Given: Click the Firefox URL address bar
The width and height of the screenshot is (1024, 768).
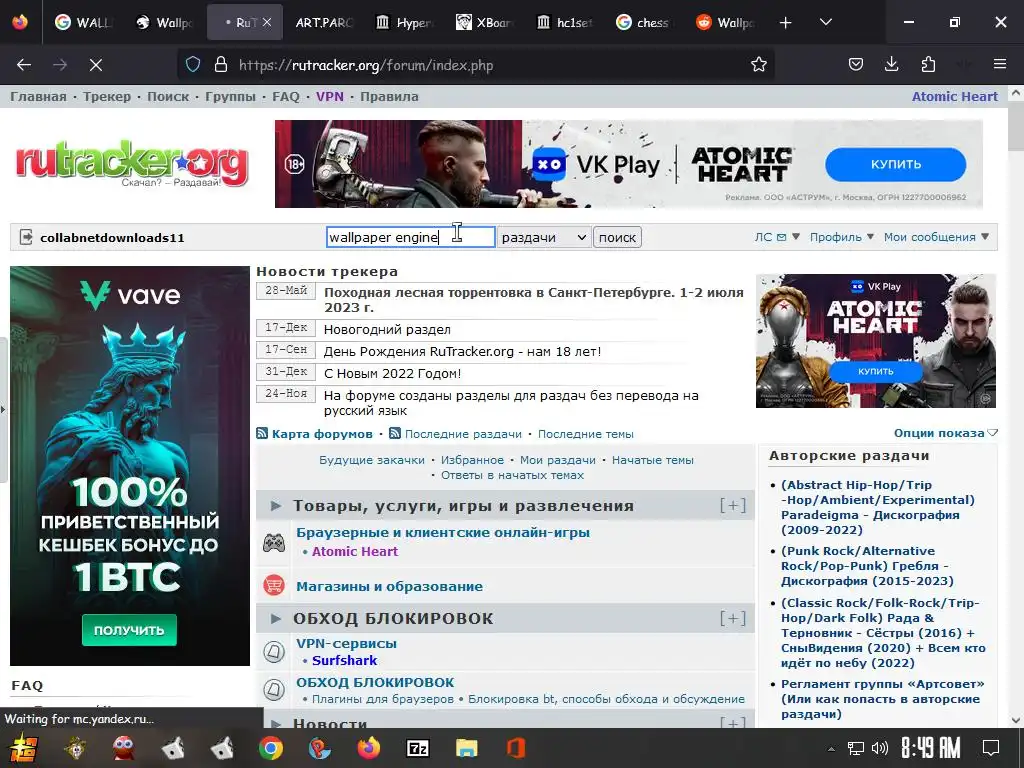Looking at the screenshot, I should pyautogui.click(x=477, y=65).
